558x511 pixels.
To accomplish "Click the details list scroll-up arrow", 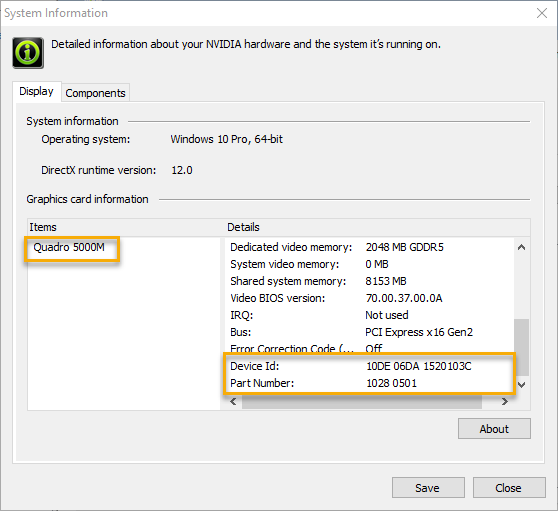I will coord(521,247).
